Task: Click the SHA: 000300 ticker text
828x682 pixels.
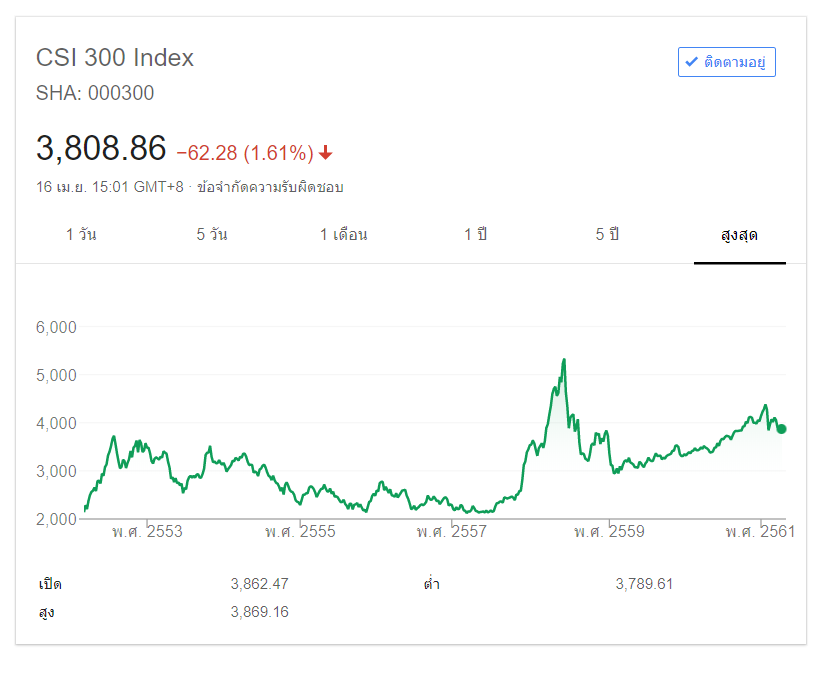Action: point(95,93)
